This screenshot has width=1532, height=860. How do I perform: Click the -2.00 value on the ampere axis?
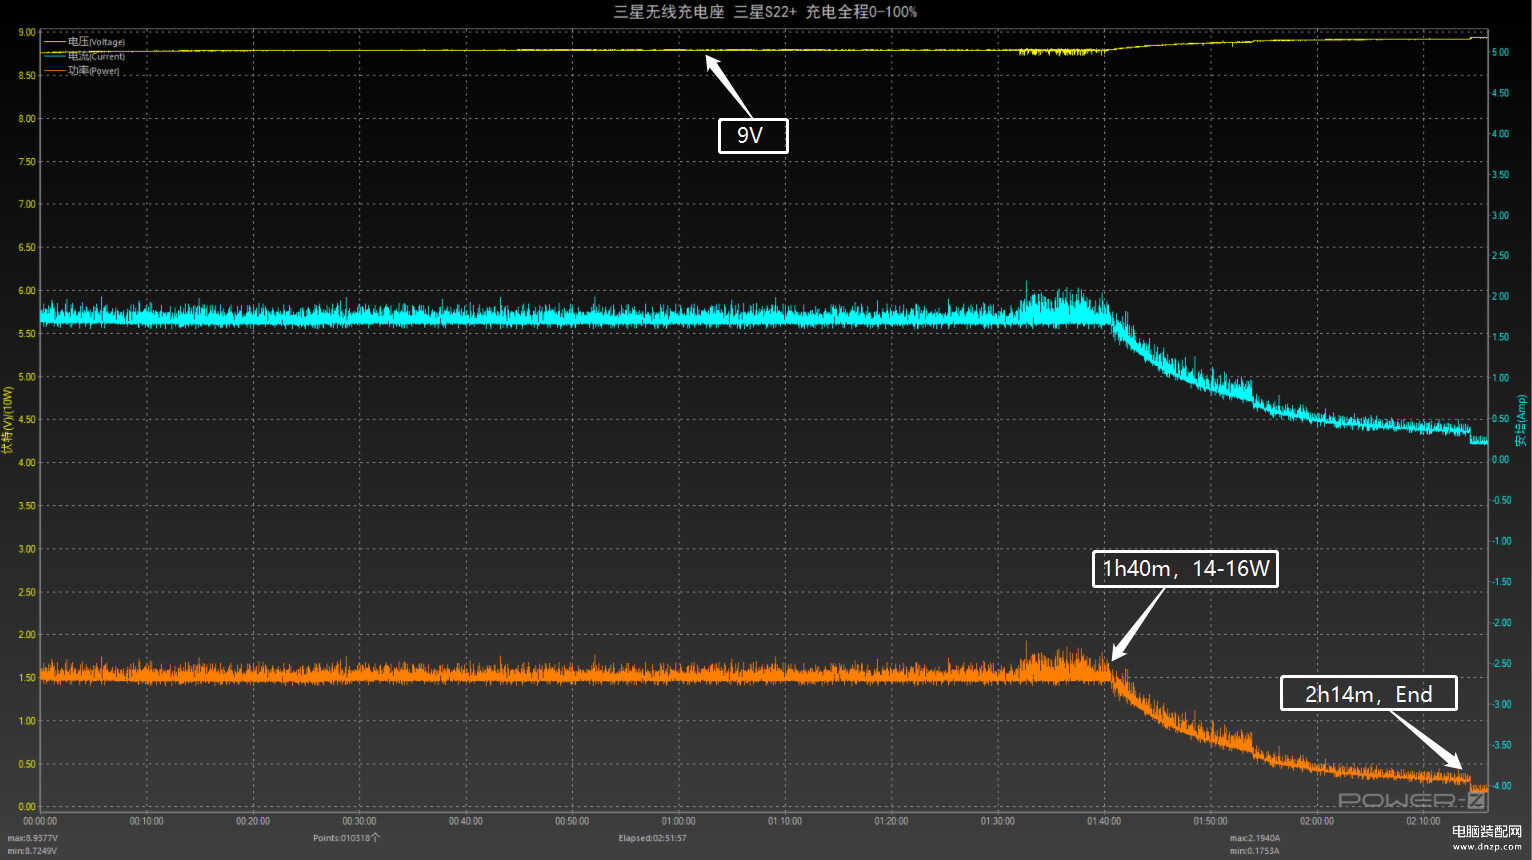coord(1501,622)
